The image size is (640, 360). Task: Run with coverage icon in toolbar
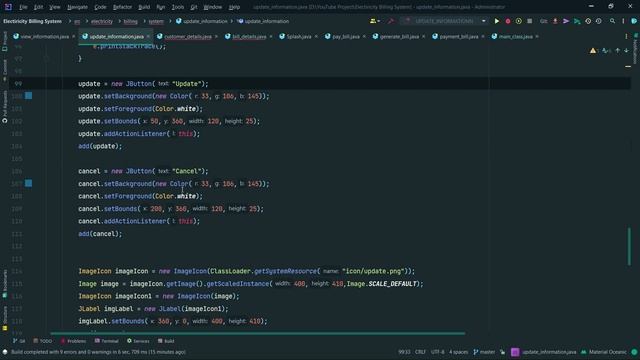point(518,21)
